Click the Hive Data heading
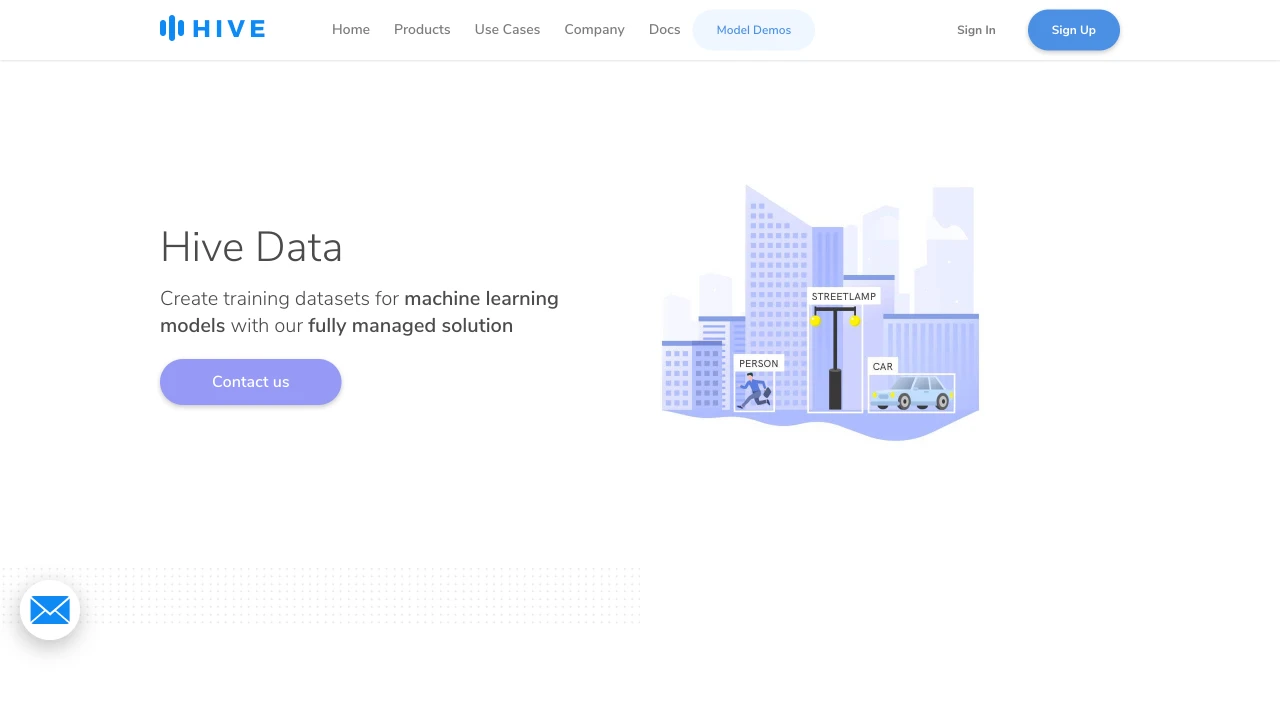Image resolution: width=1280 pixels, height=712 pixels. click(x=251, y=247)
